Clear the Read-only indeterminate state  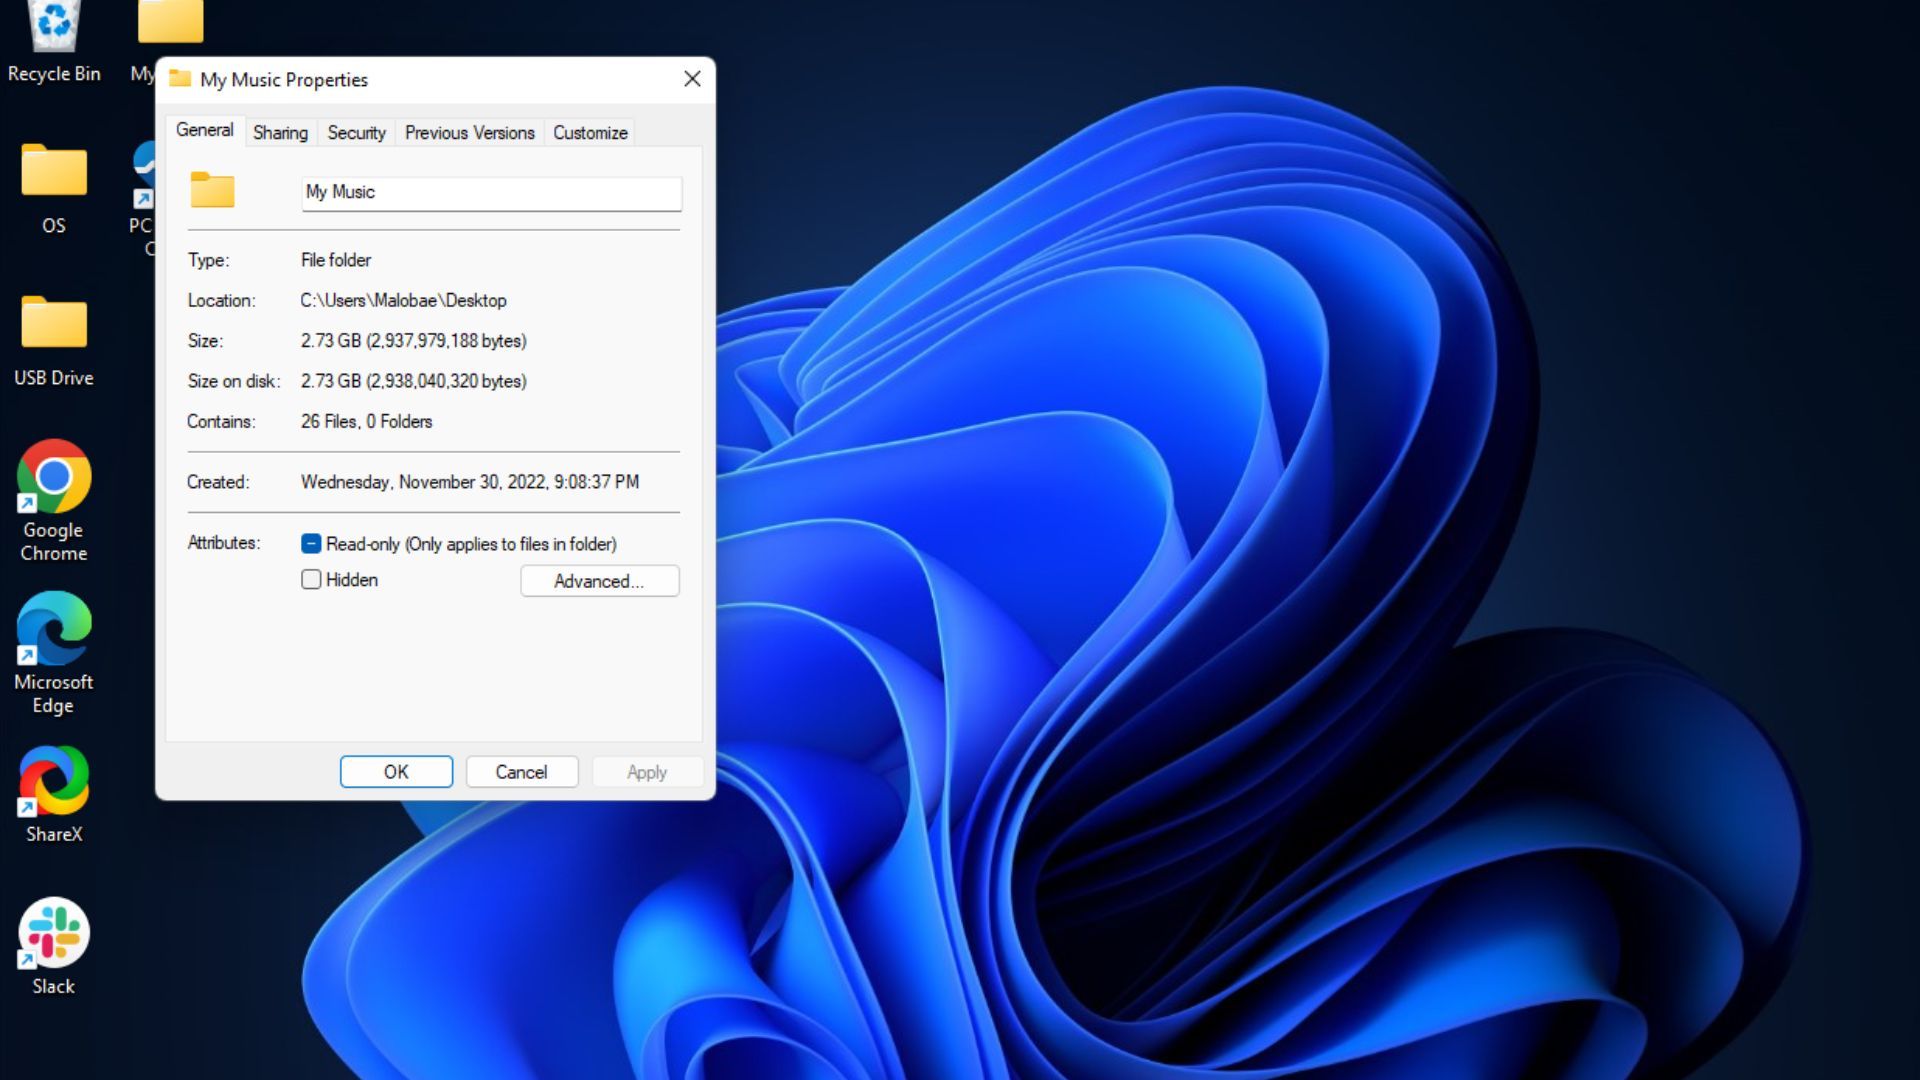311,543
